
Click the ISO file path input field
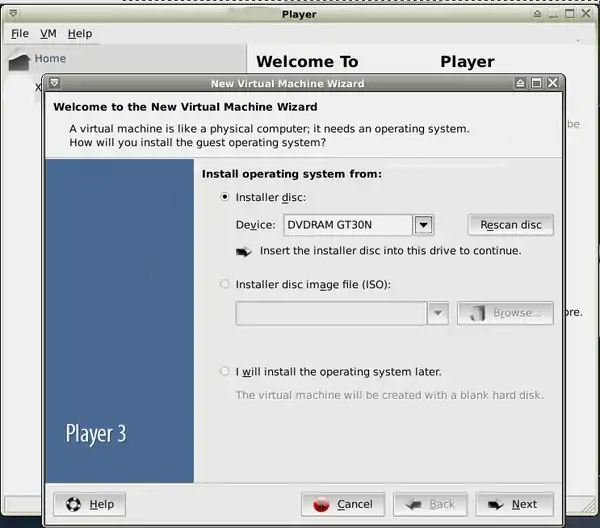(330, 313)
